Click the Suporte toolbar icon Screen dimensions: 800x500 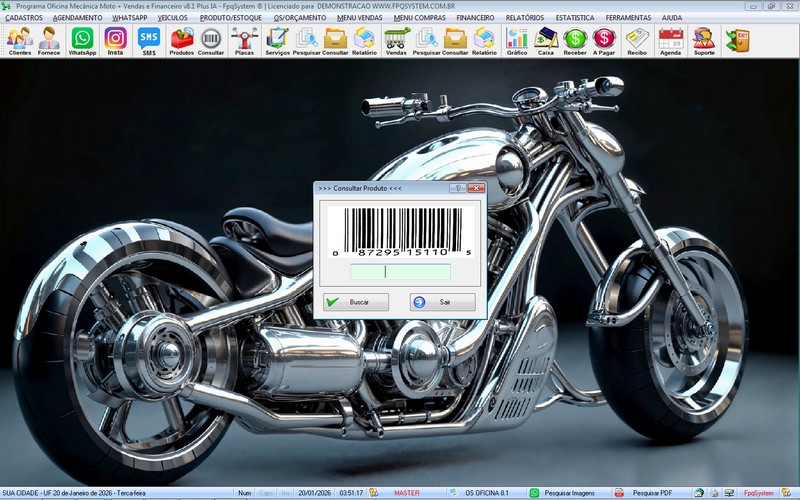point(704,40)
